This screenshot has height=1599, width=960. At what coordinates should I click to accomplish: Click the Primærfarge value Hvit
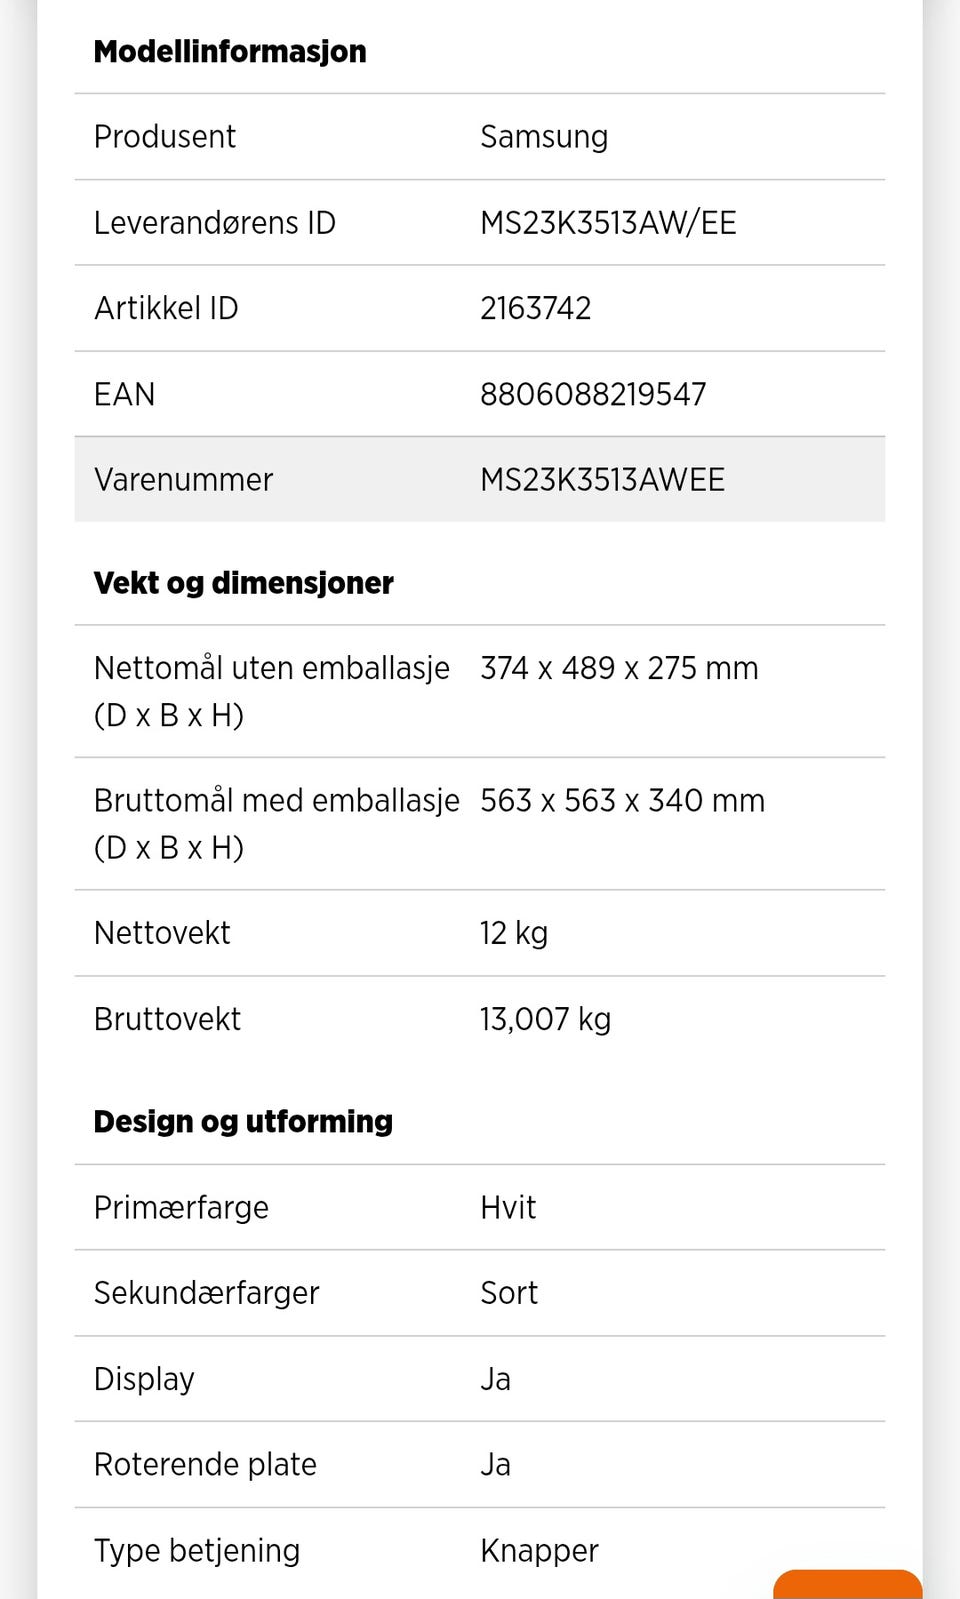508,1208
